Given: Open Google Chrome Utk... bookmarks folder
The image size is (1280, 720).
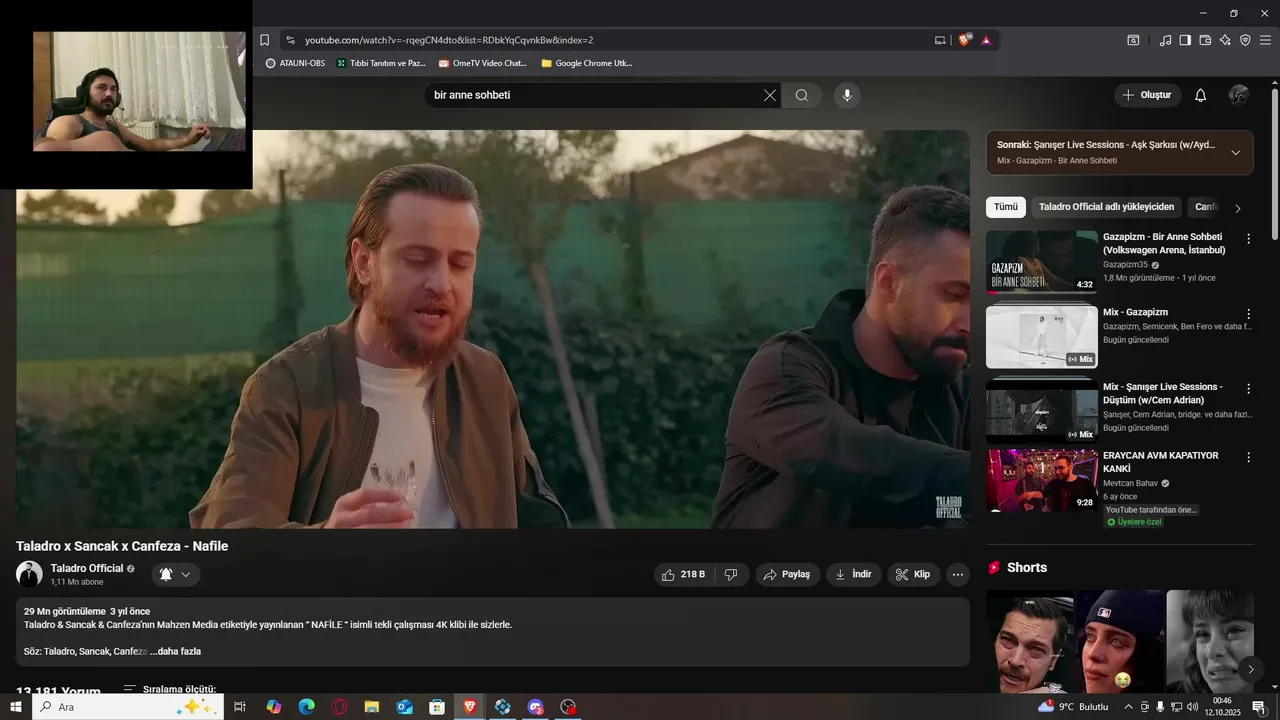Looking at the screenshot, I should pos(587,63).
